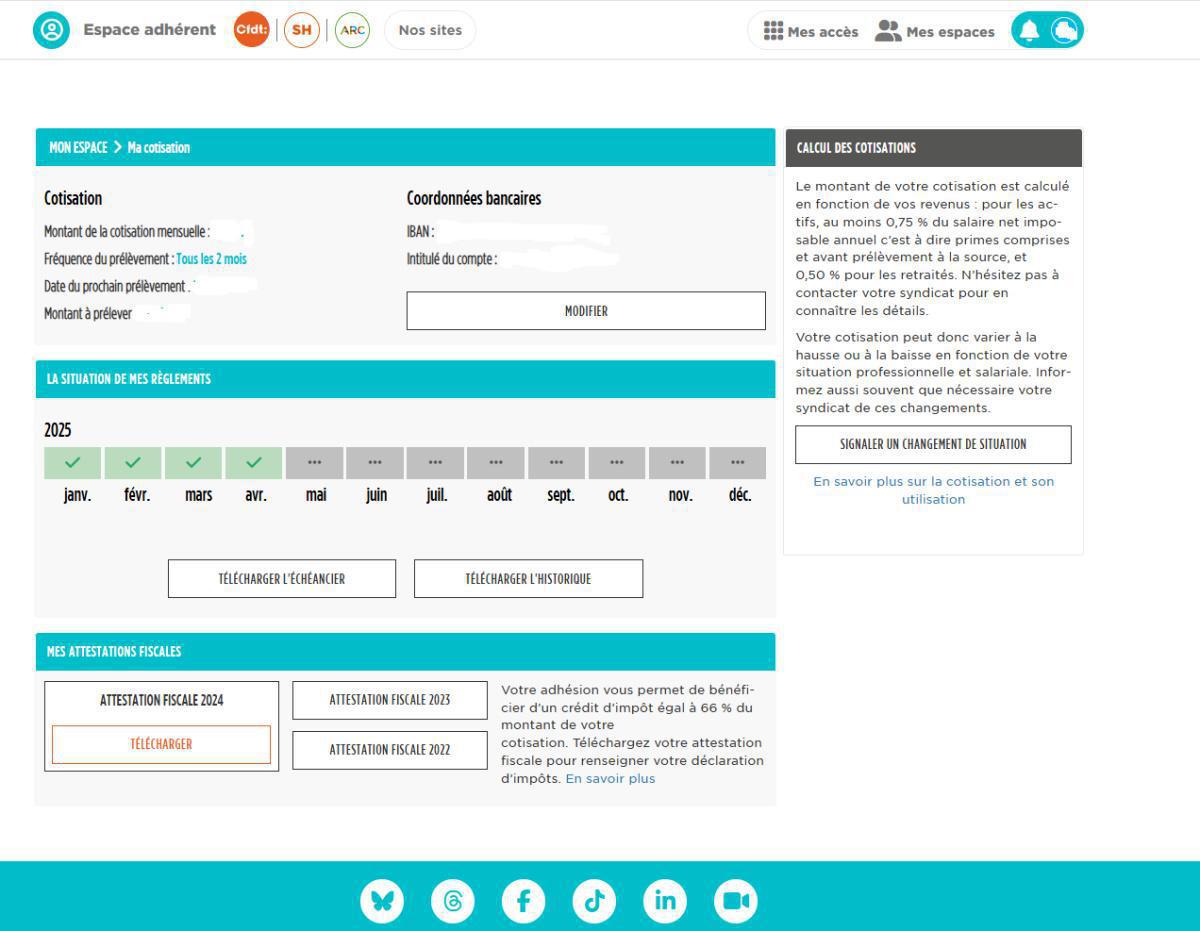
Task: Select the Ma cotisation breadcrumb entry
Action: pyautogui.click(x=158, y=147)
